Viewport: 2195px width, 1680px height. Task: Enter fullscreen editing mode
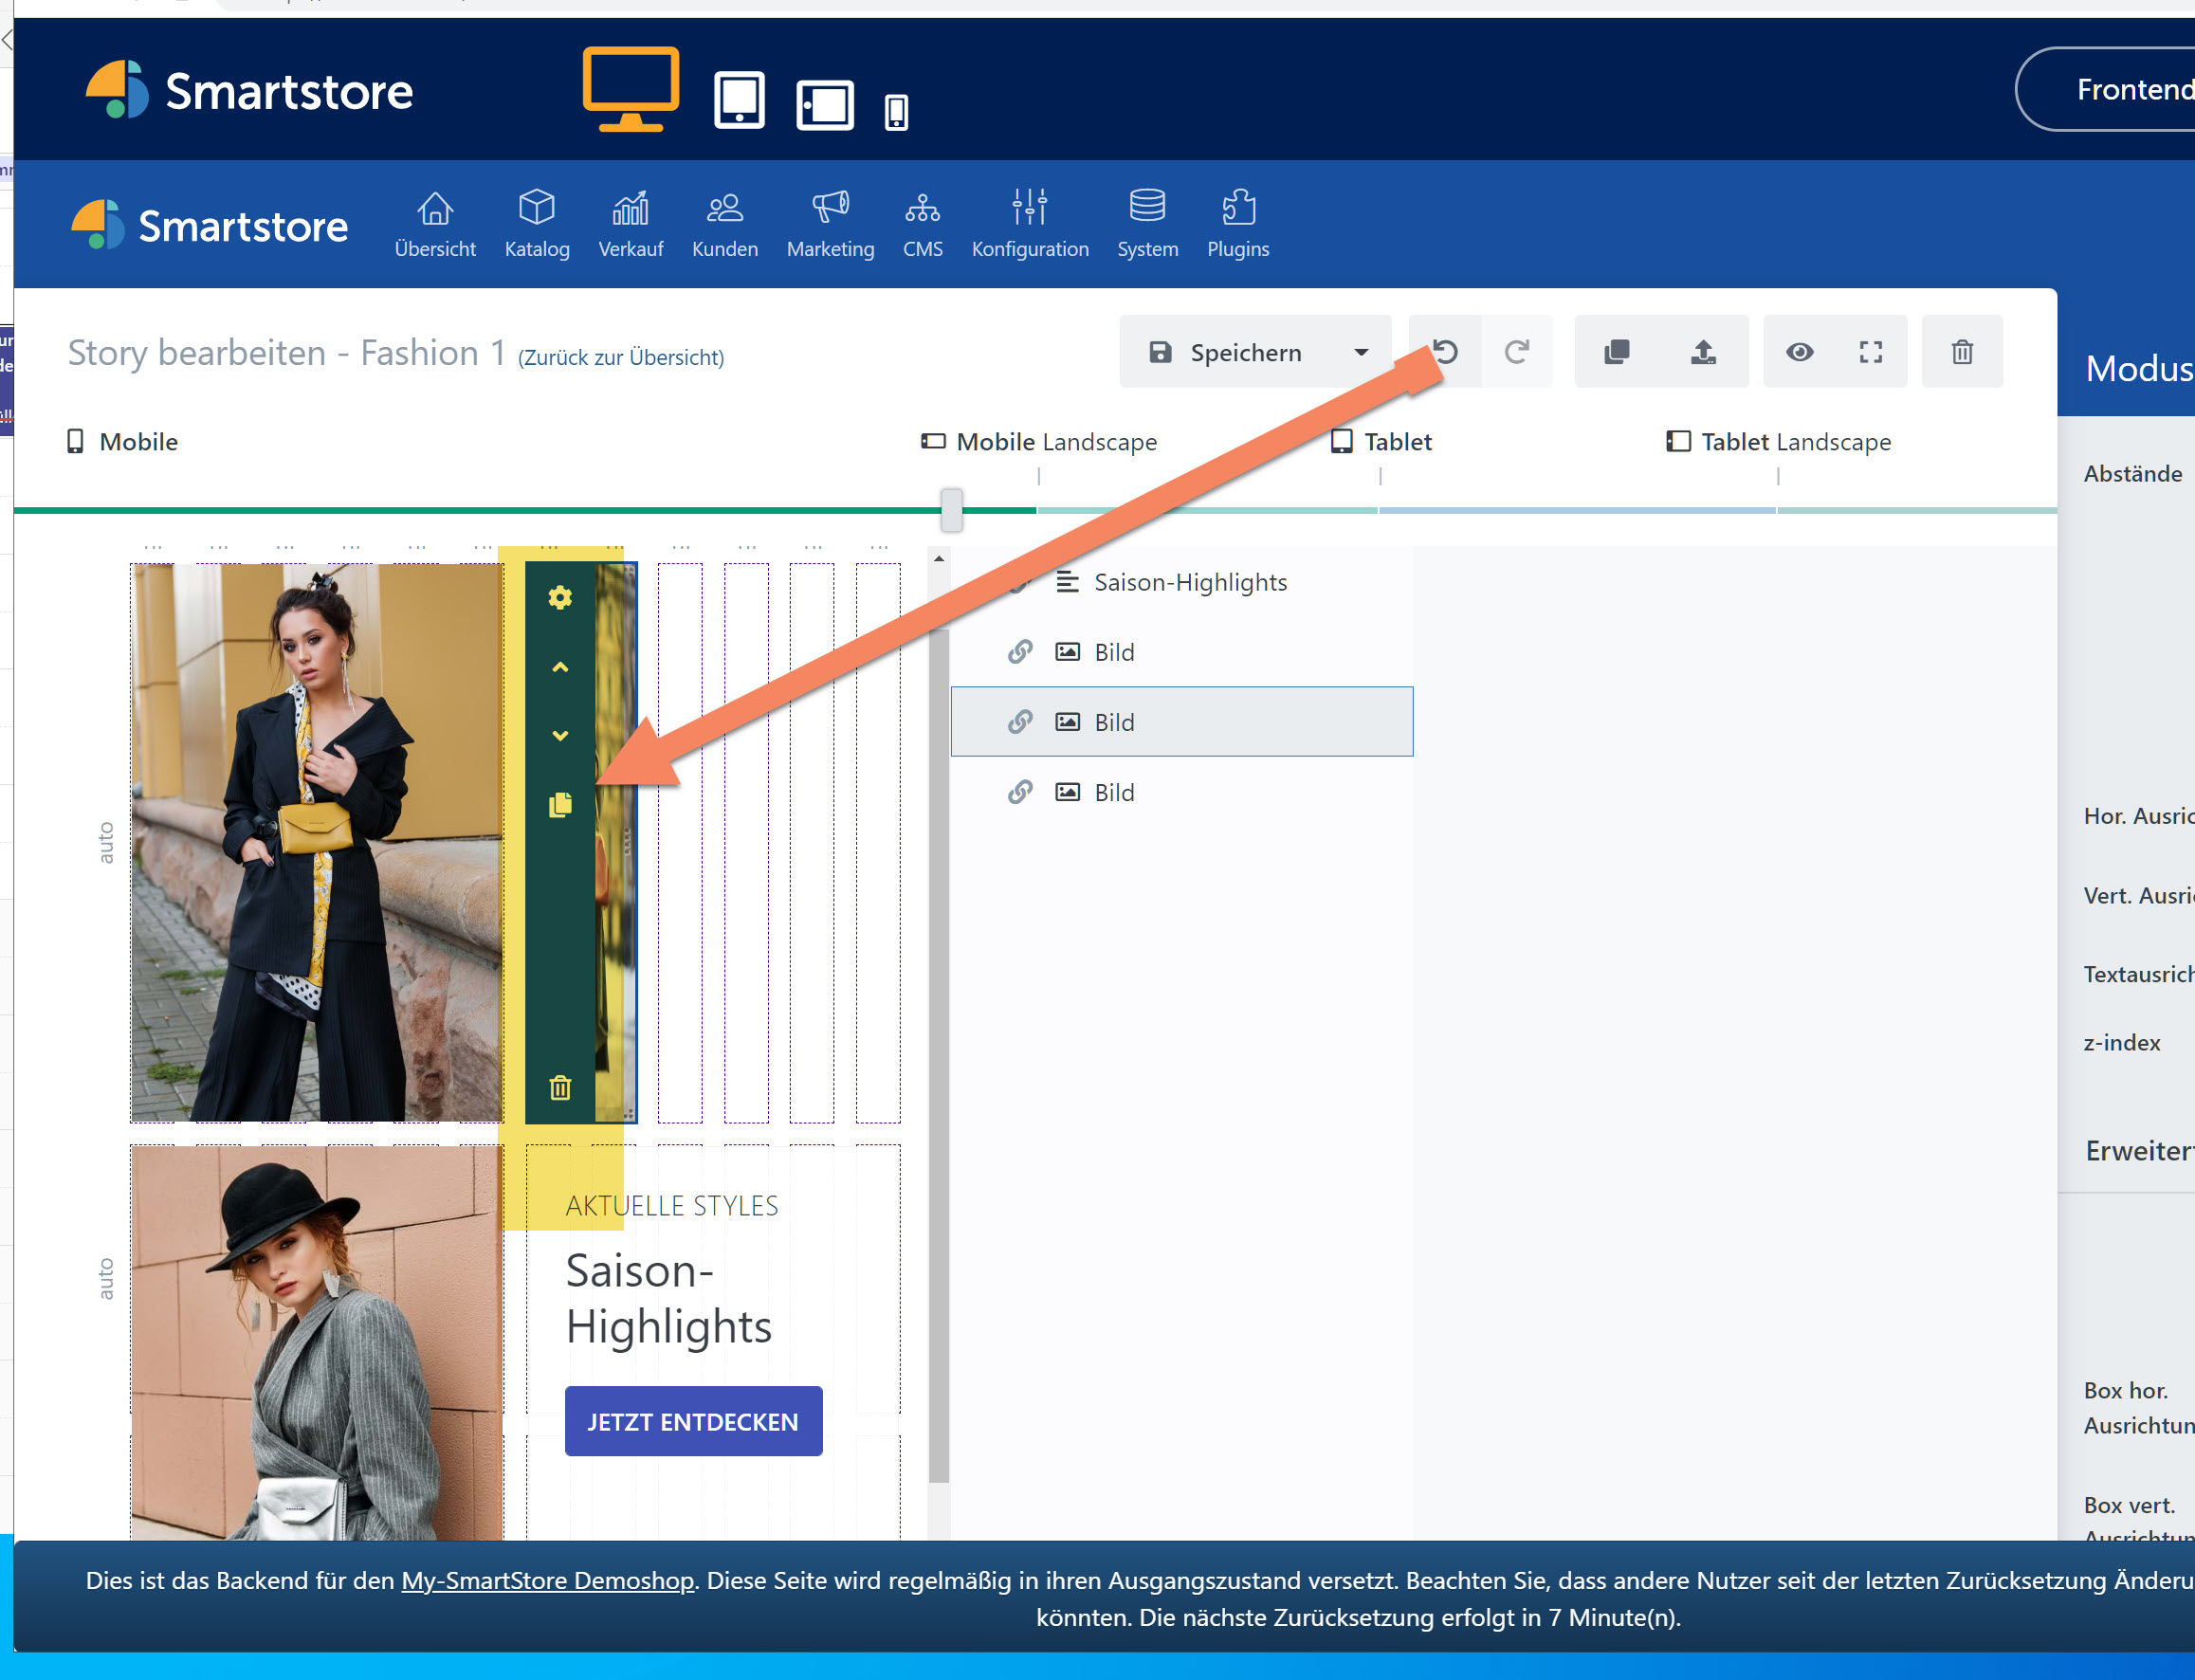pyautogui.click(x=1871, y=351)
